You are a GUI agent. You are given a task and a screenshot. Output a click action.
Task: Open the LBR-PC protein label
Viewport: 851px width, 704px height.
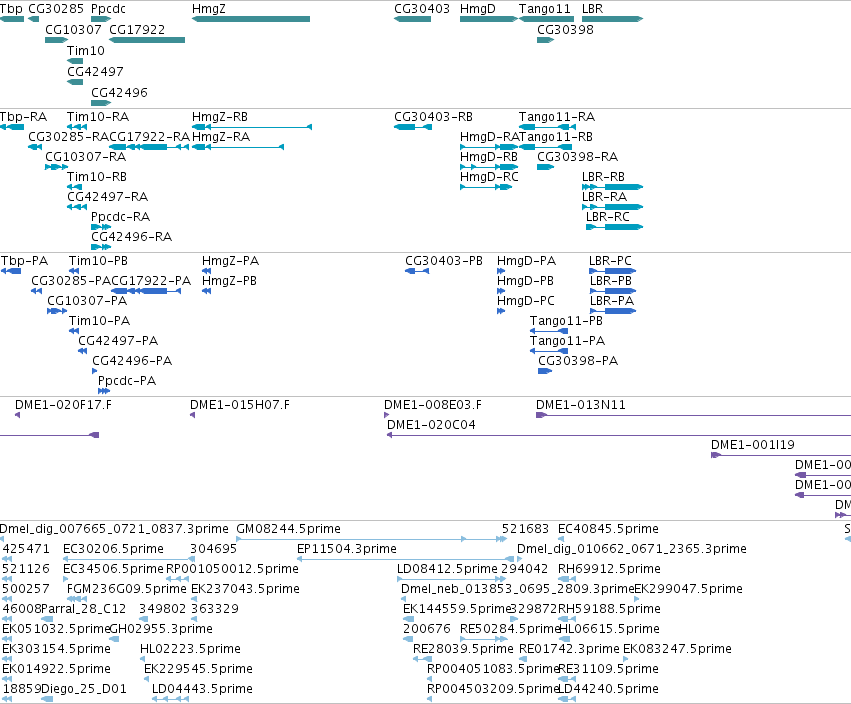(611, 261)
